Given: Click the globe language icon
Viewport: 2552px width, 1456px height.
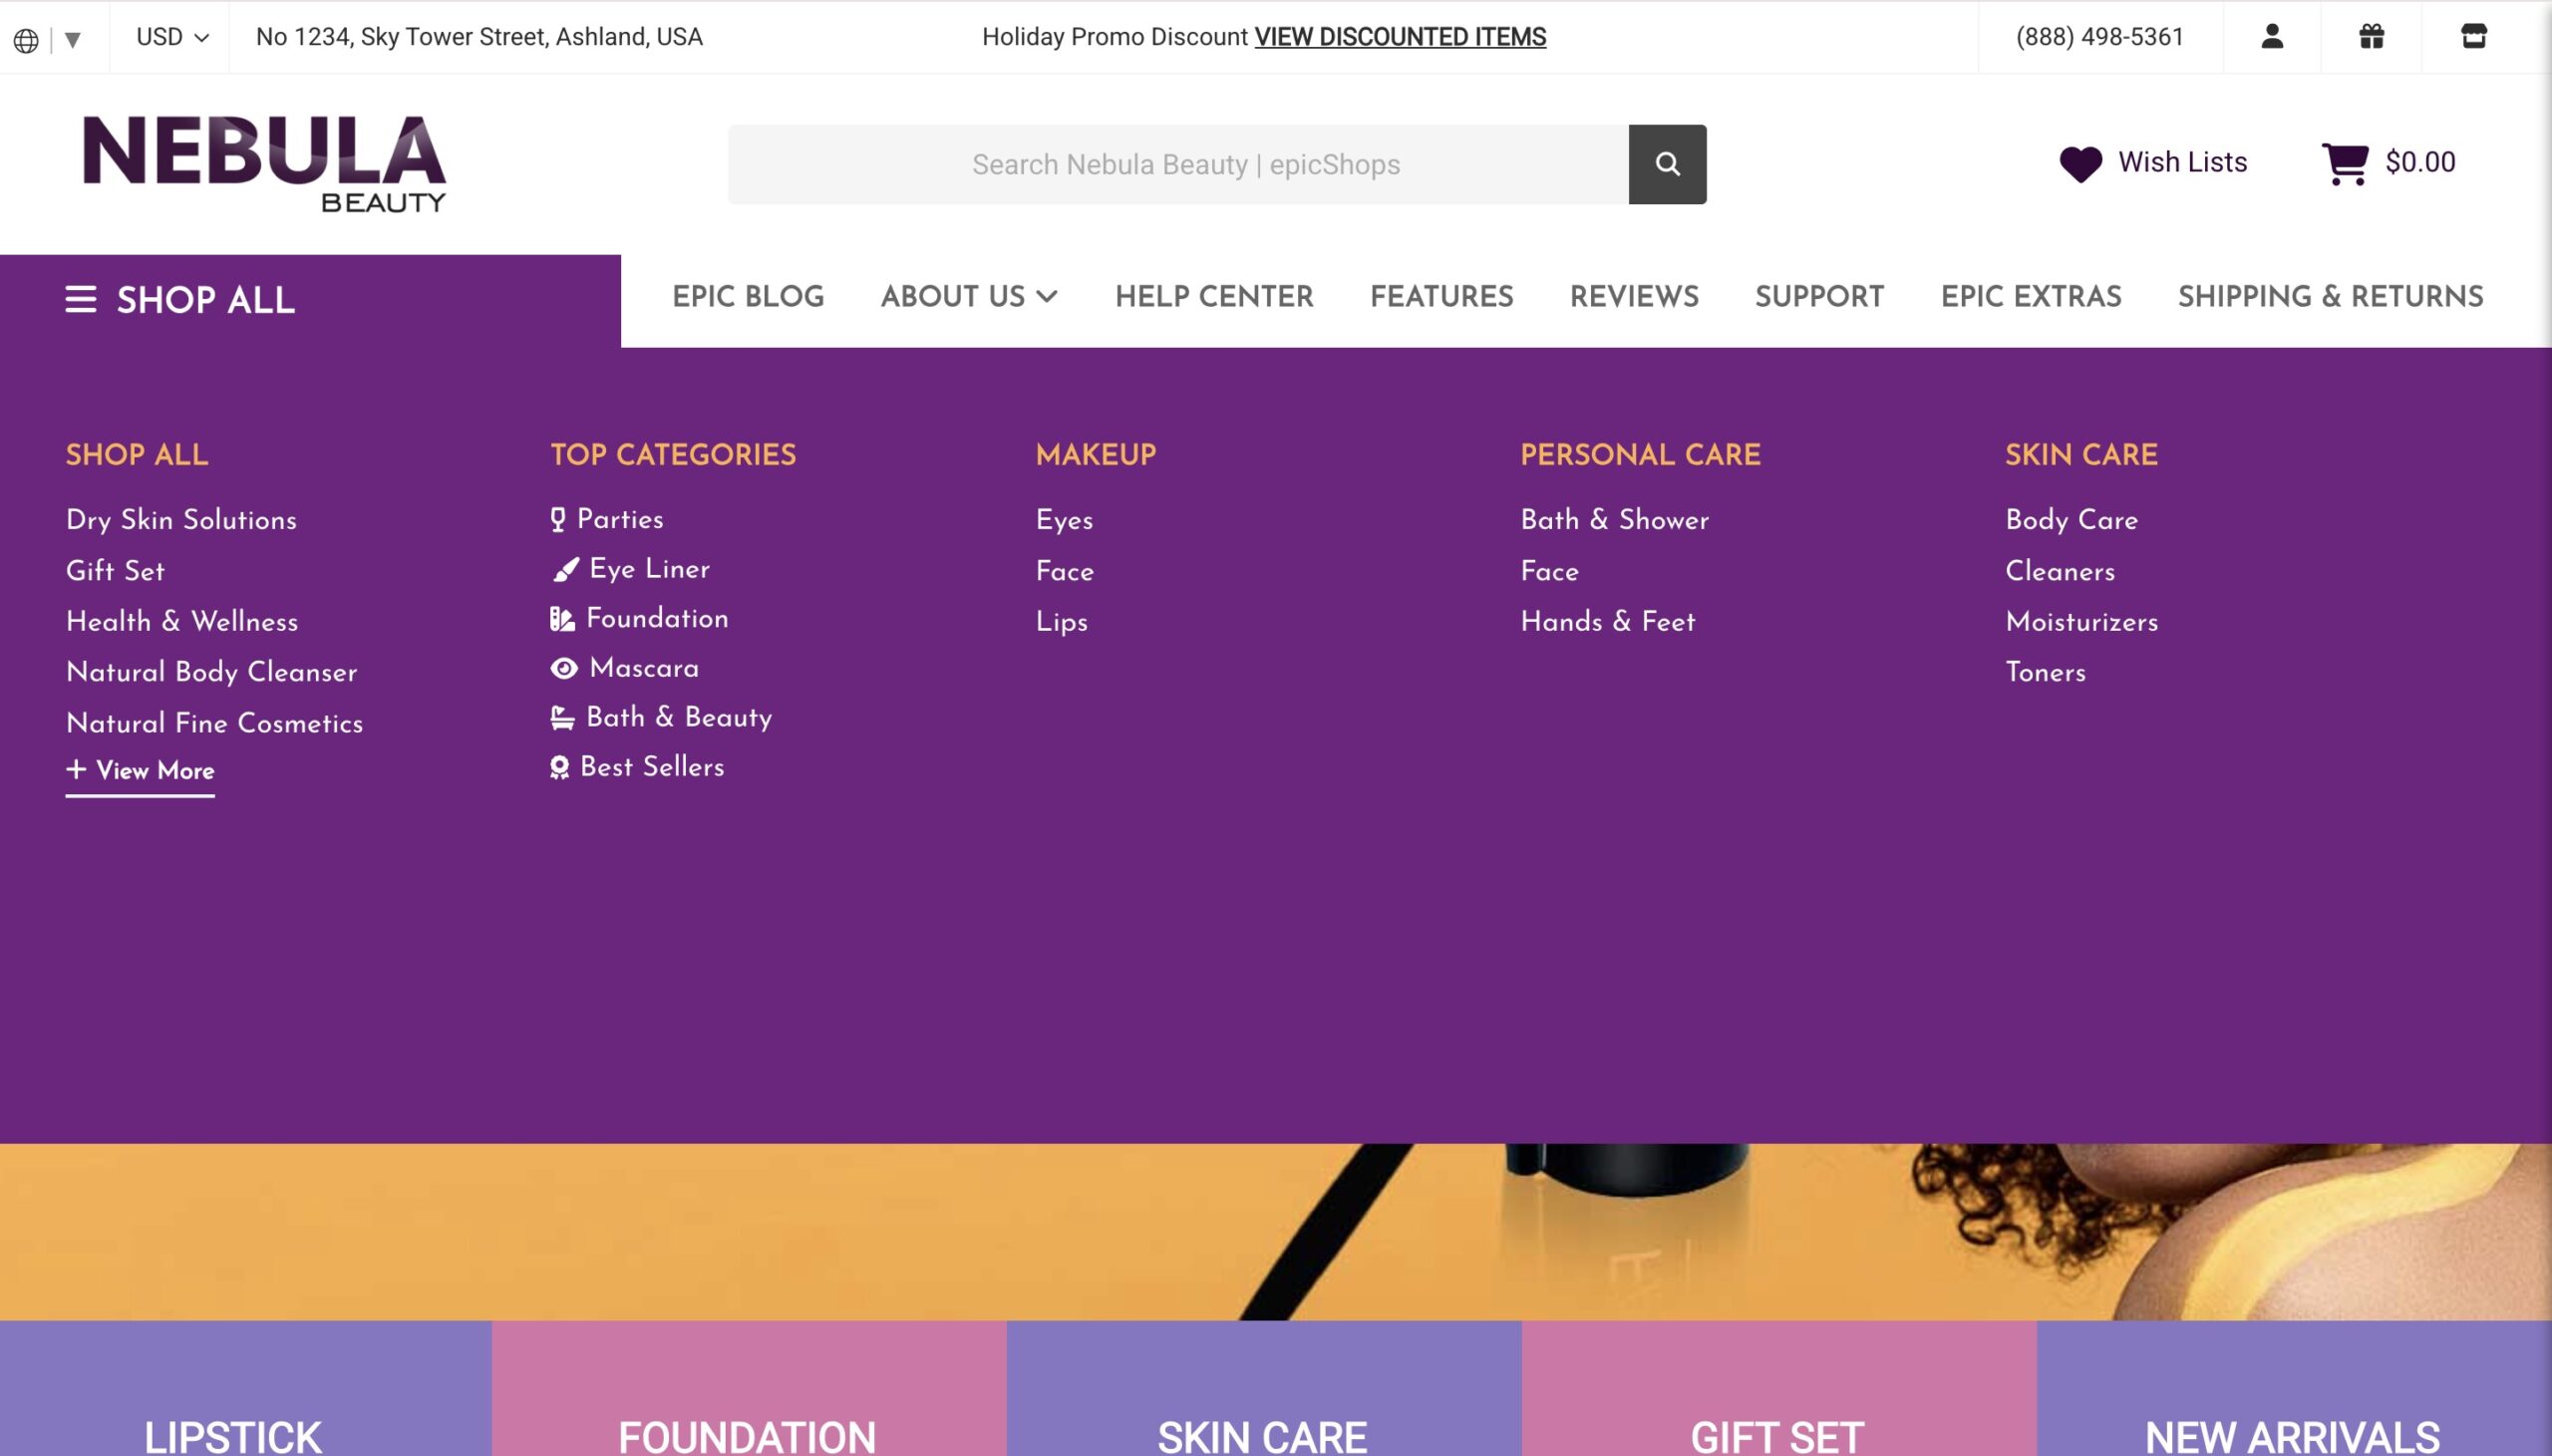Looking at the screenshot, I should [x=26, y=40].
